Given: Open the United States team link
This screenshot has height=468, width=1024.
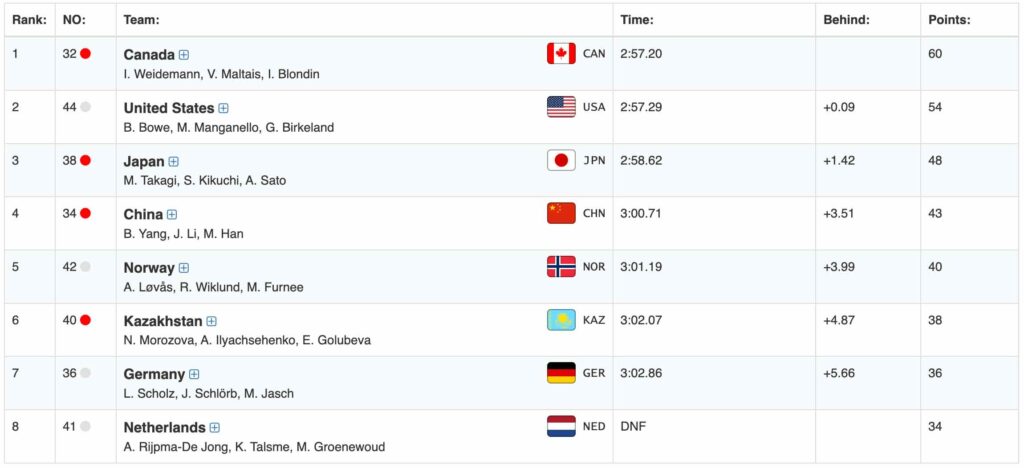Looking at the screenshot, I should [x=168, y=108].
